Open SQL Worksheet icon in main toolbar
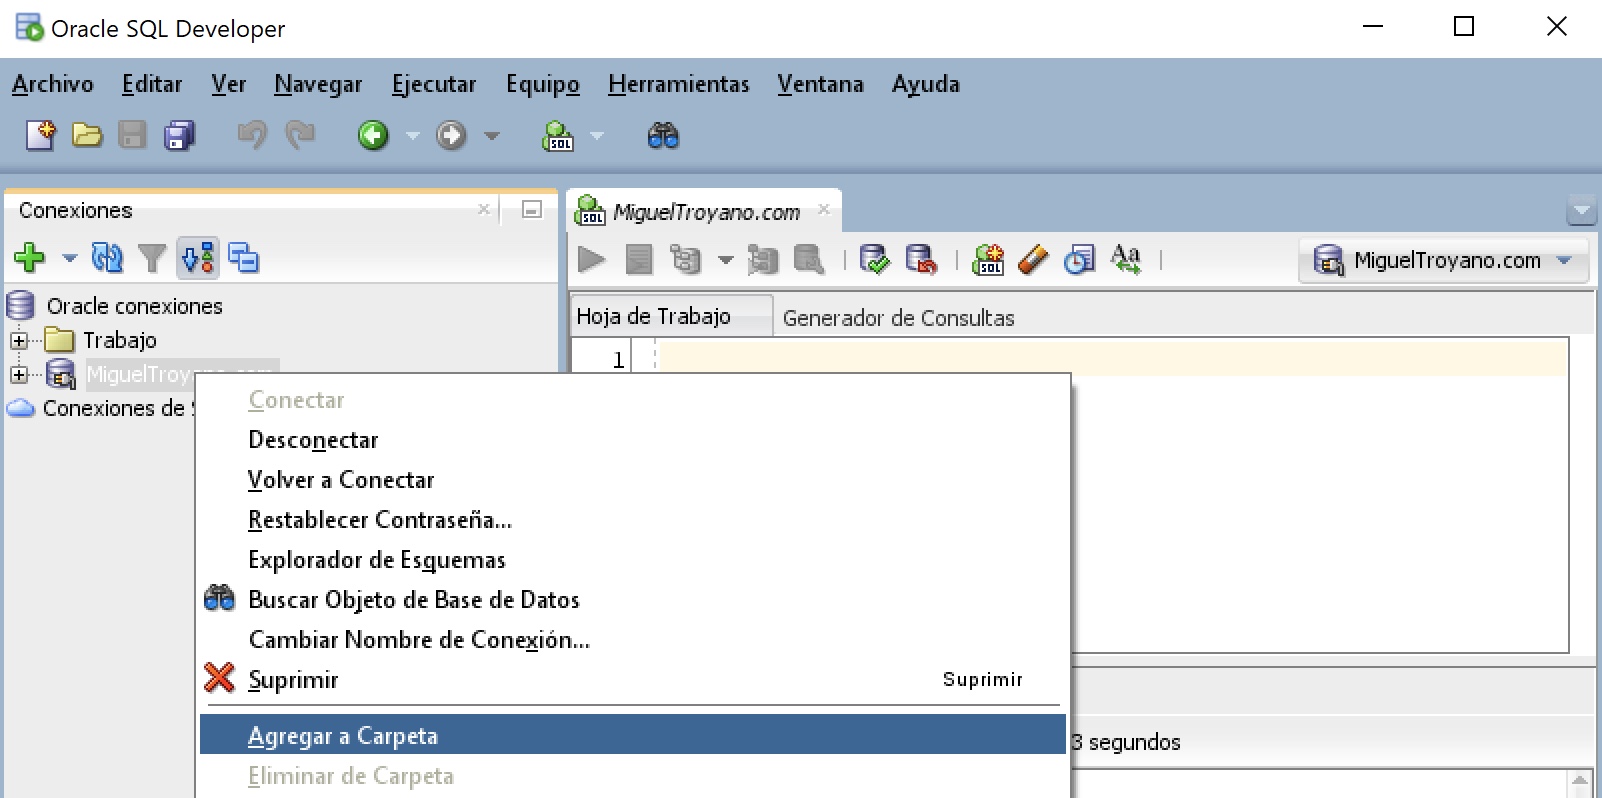The image size is (1602, 798). pyautogui.click(x=558, y=135)
